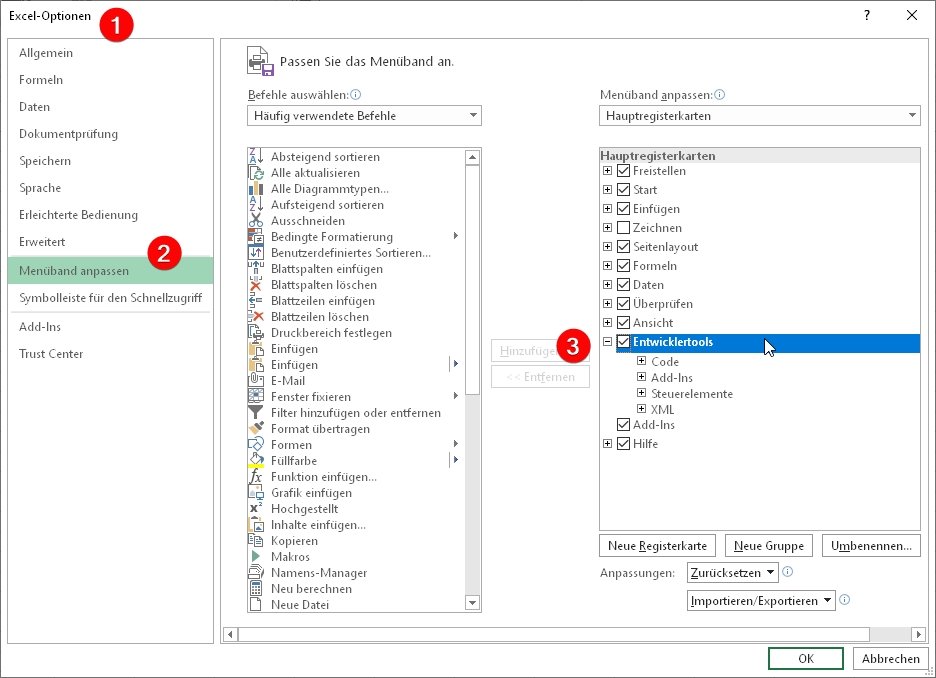Enable the Add-Ins tab checkbox

pos(623,426)
